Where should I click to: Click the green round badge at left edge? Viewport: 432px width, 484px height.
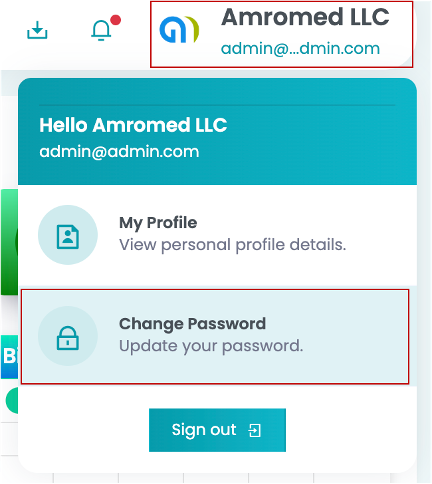coord(12,400)
